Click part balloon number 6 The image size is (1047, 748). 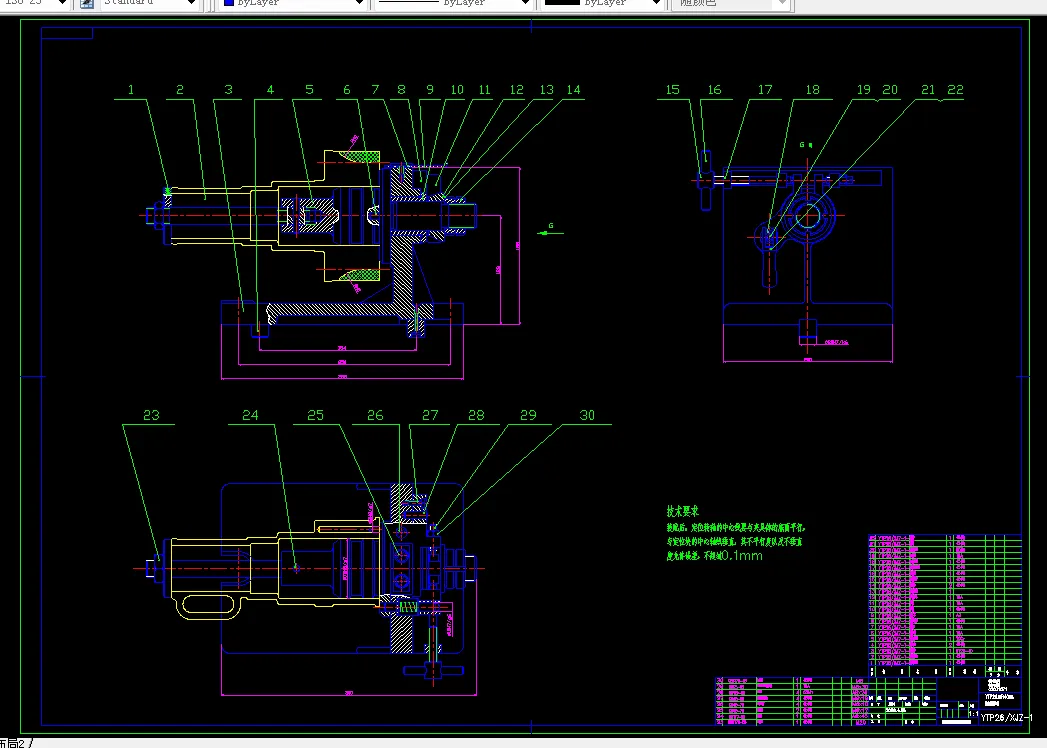click(x=347, y=89)
